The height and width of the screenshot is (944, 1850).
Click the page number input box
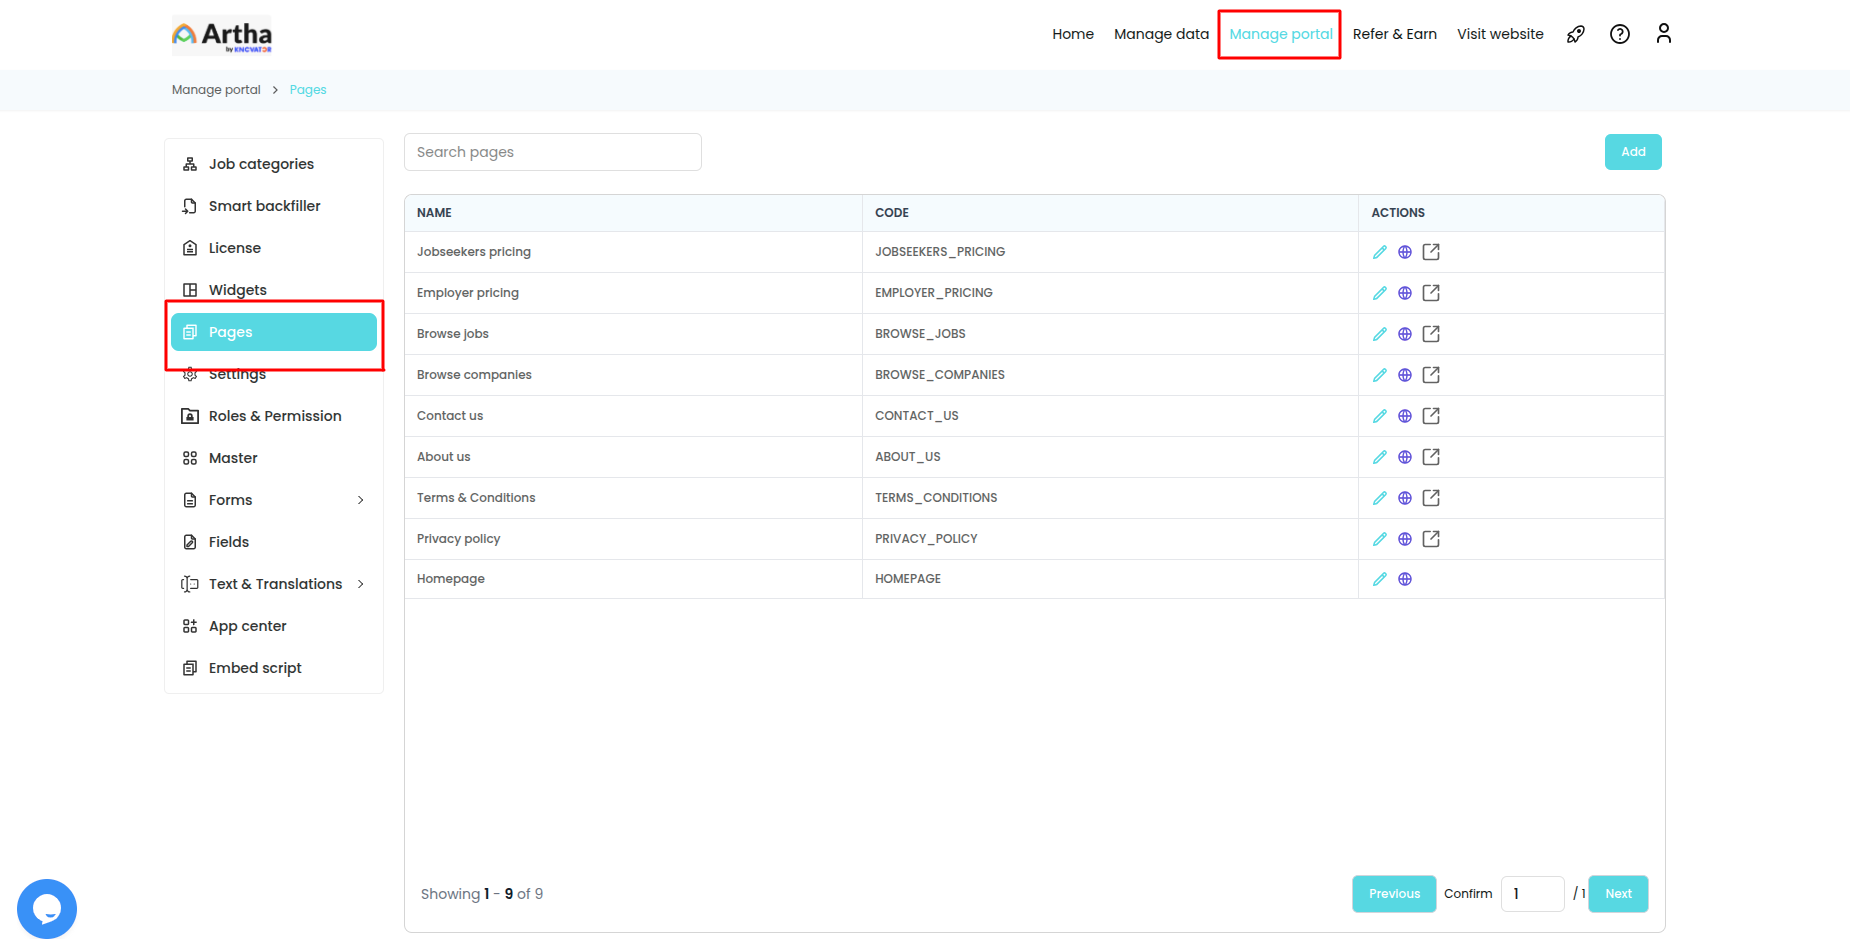[x=1532, y=894]
